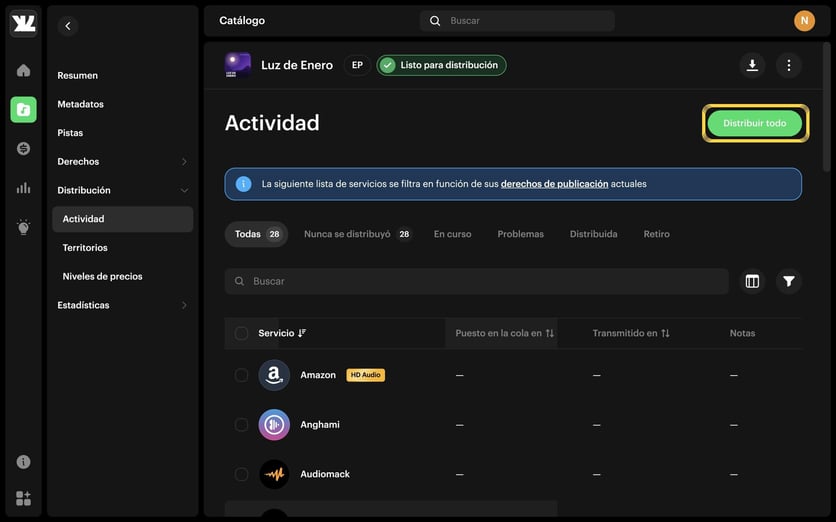Click the Luz de Enero cover thumbnail
836x522 pixels.
(x=238, y=65)
